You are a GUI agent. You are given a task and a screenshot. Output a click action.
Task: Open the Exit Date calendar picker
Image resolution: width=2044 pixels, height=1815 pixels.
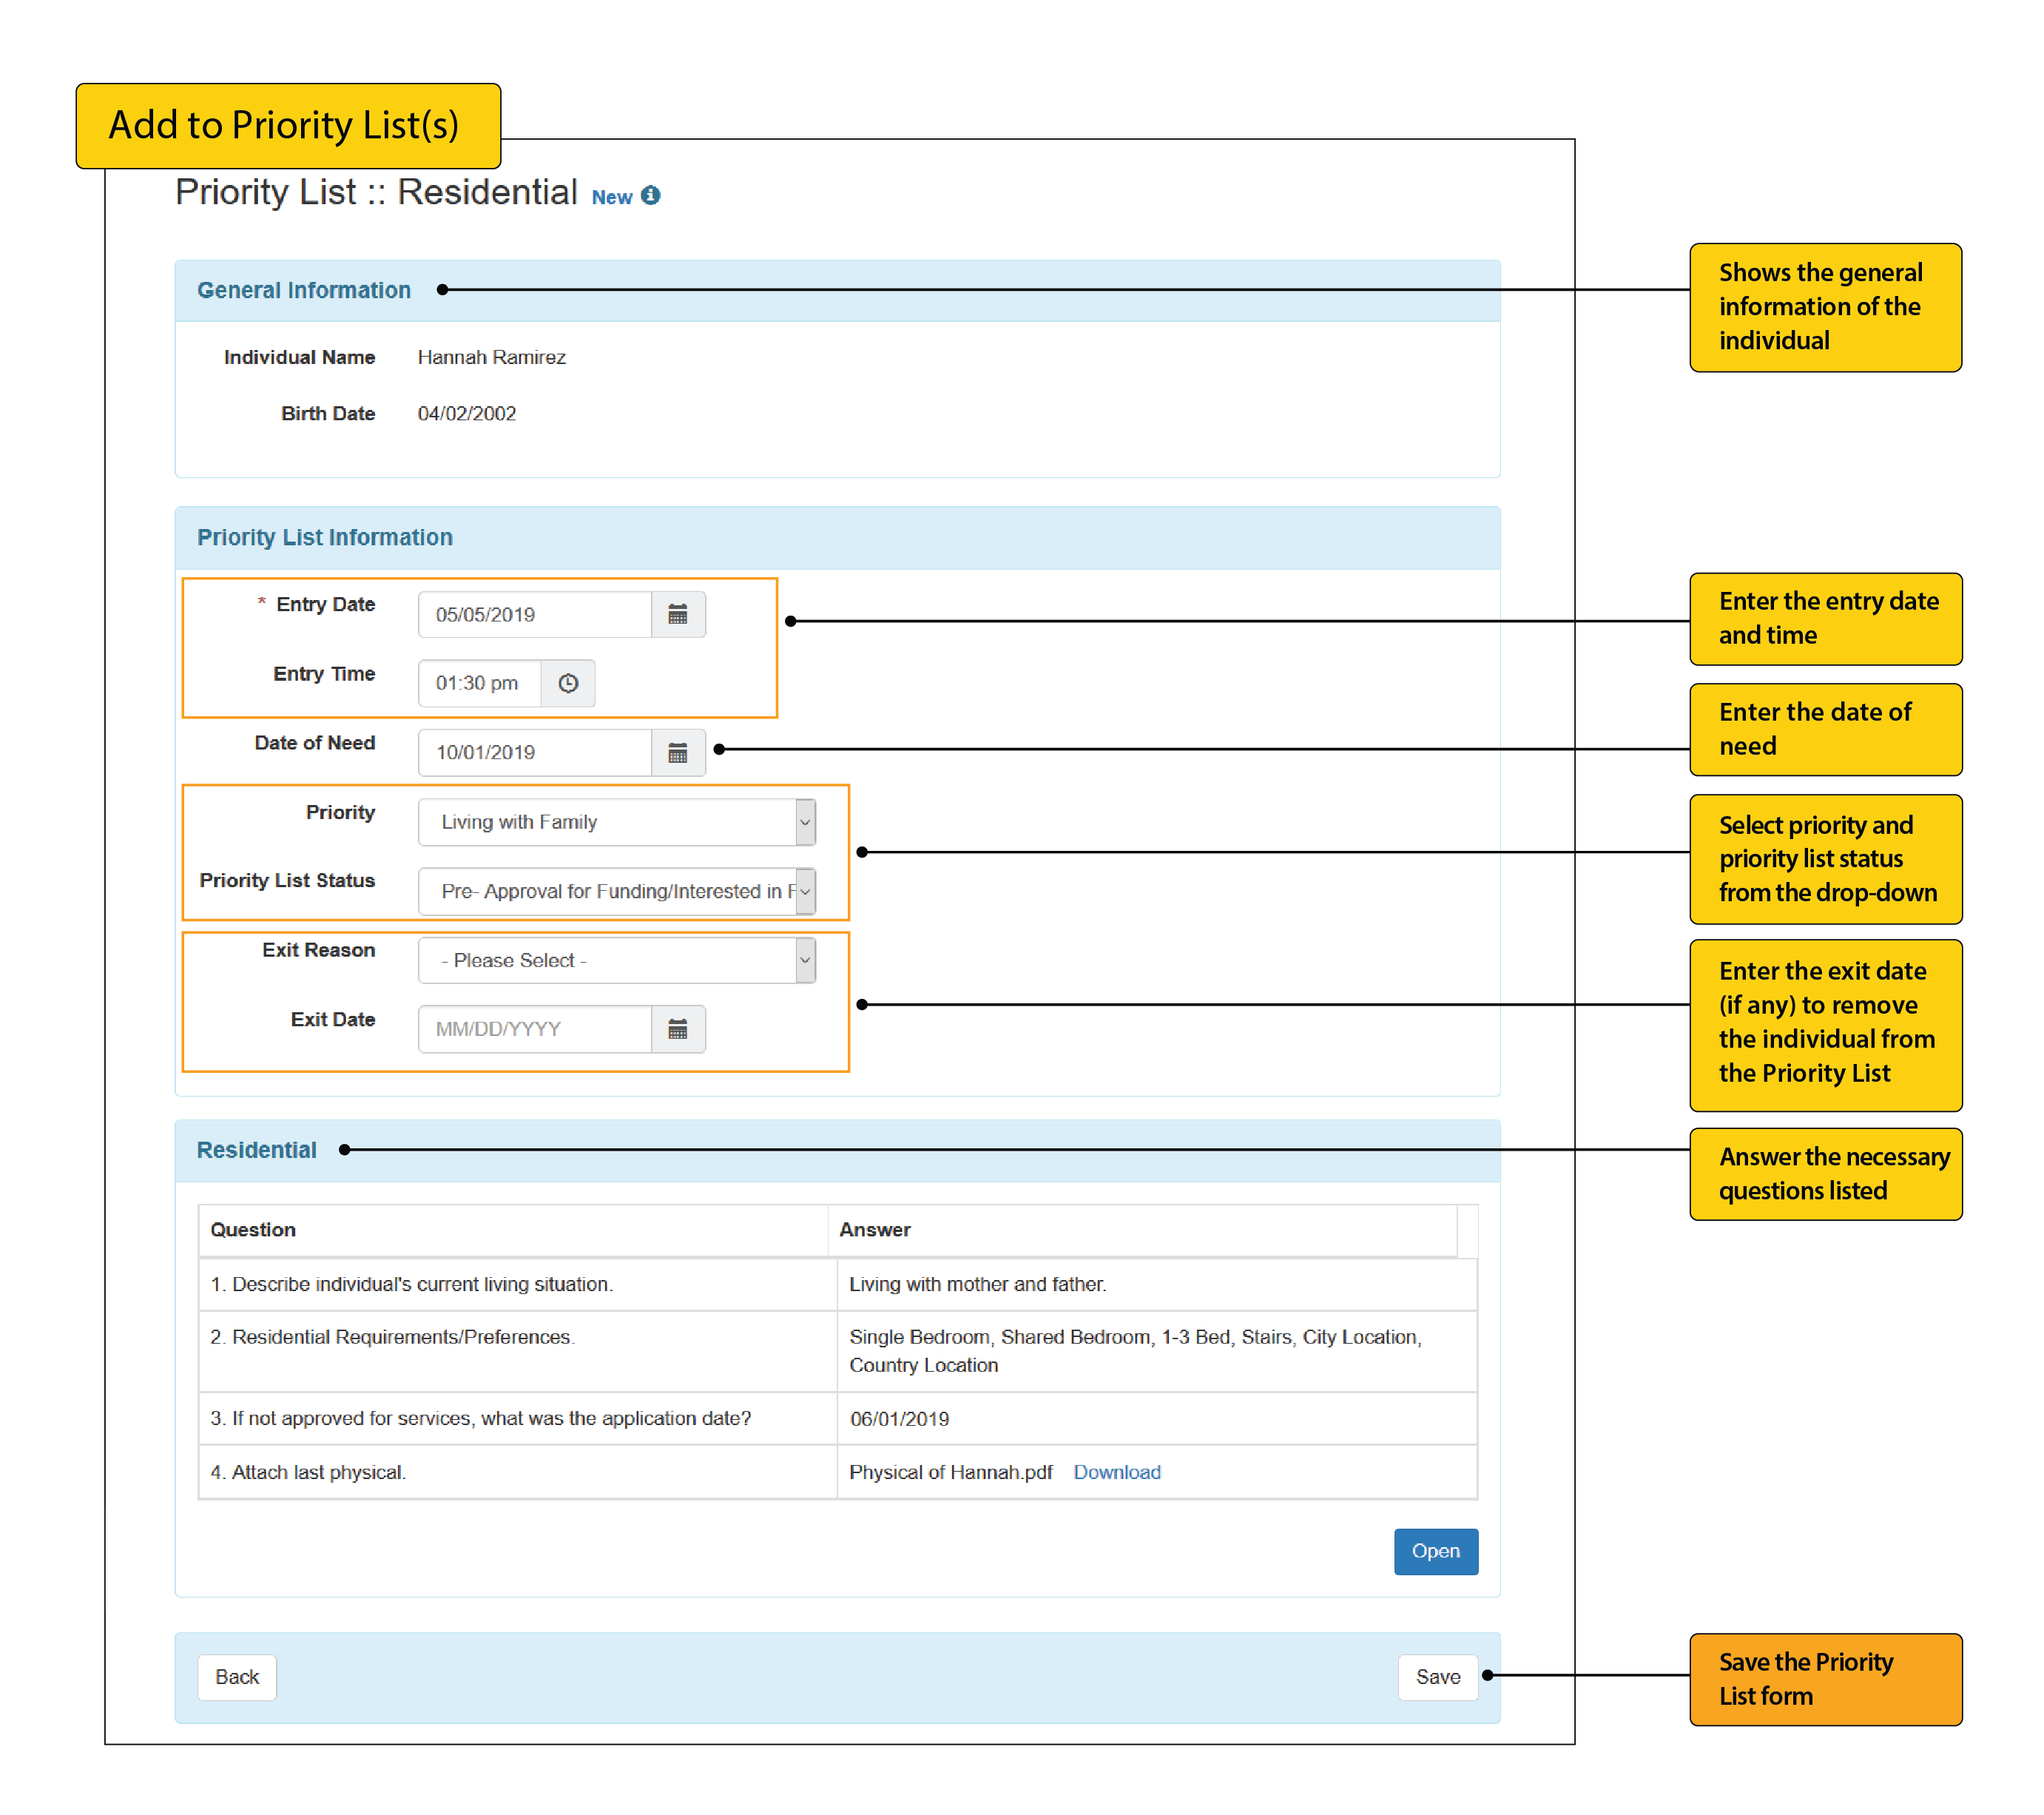[x=677, y=1029]
